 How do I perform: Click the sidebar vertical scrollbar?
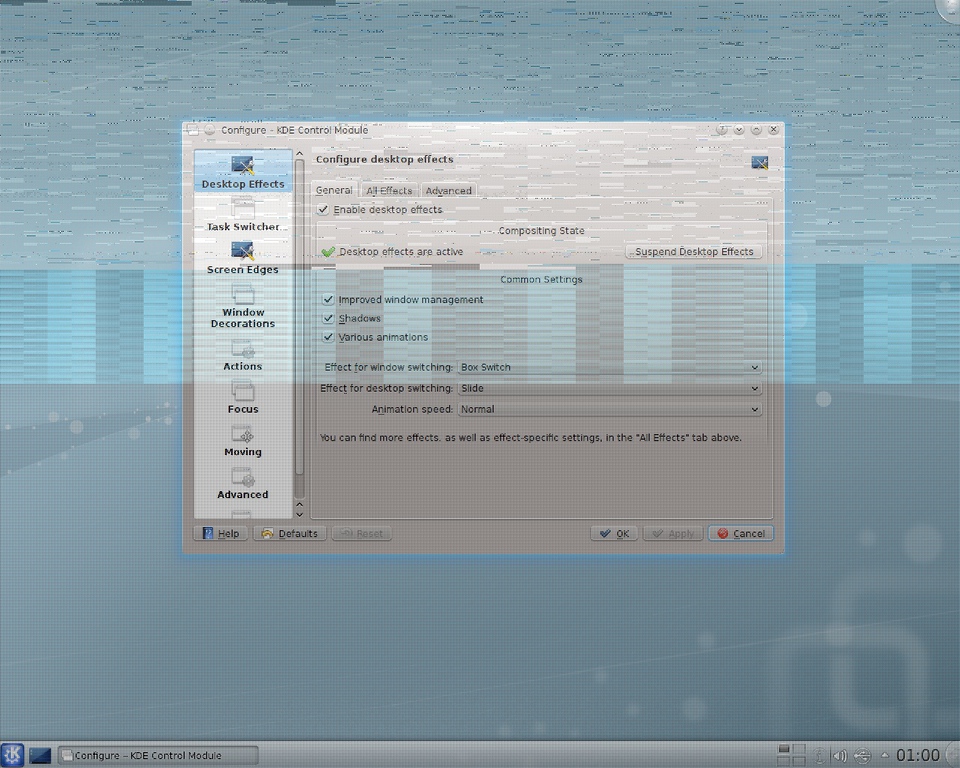299,330
